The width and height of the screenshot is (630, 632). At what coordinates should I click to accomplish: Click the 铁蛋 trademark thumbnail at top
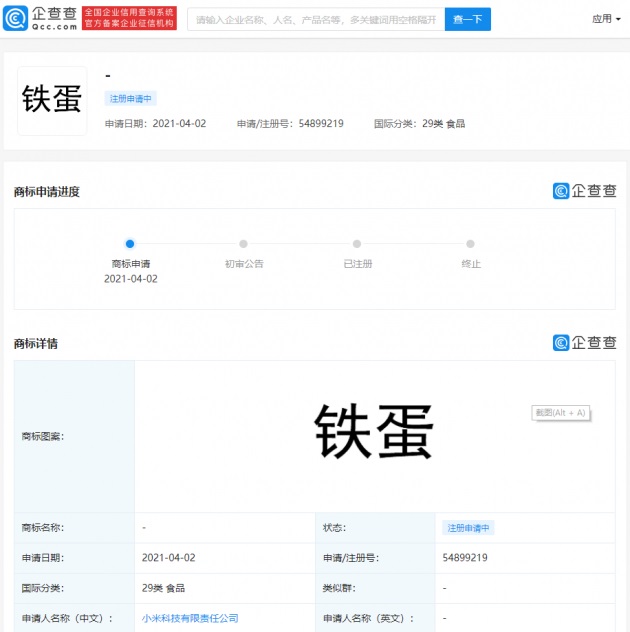(x=52, y=100)
